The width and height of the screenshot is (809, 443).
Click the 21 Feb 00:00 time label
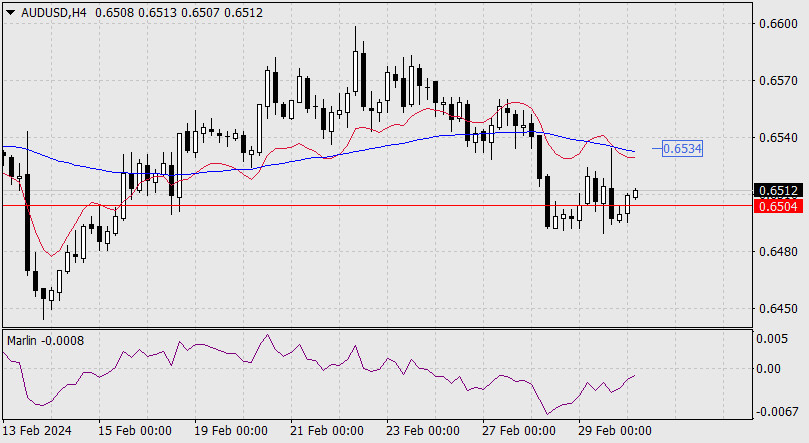coord(327,431)
